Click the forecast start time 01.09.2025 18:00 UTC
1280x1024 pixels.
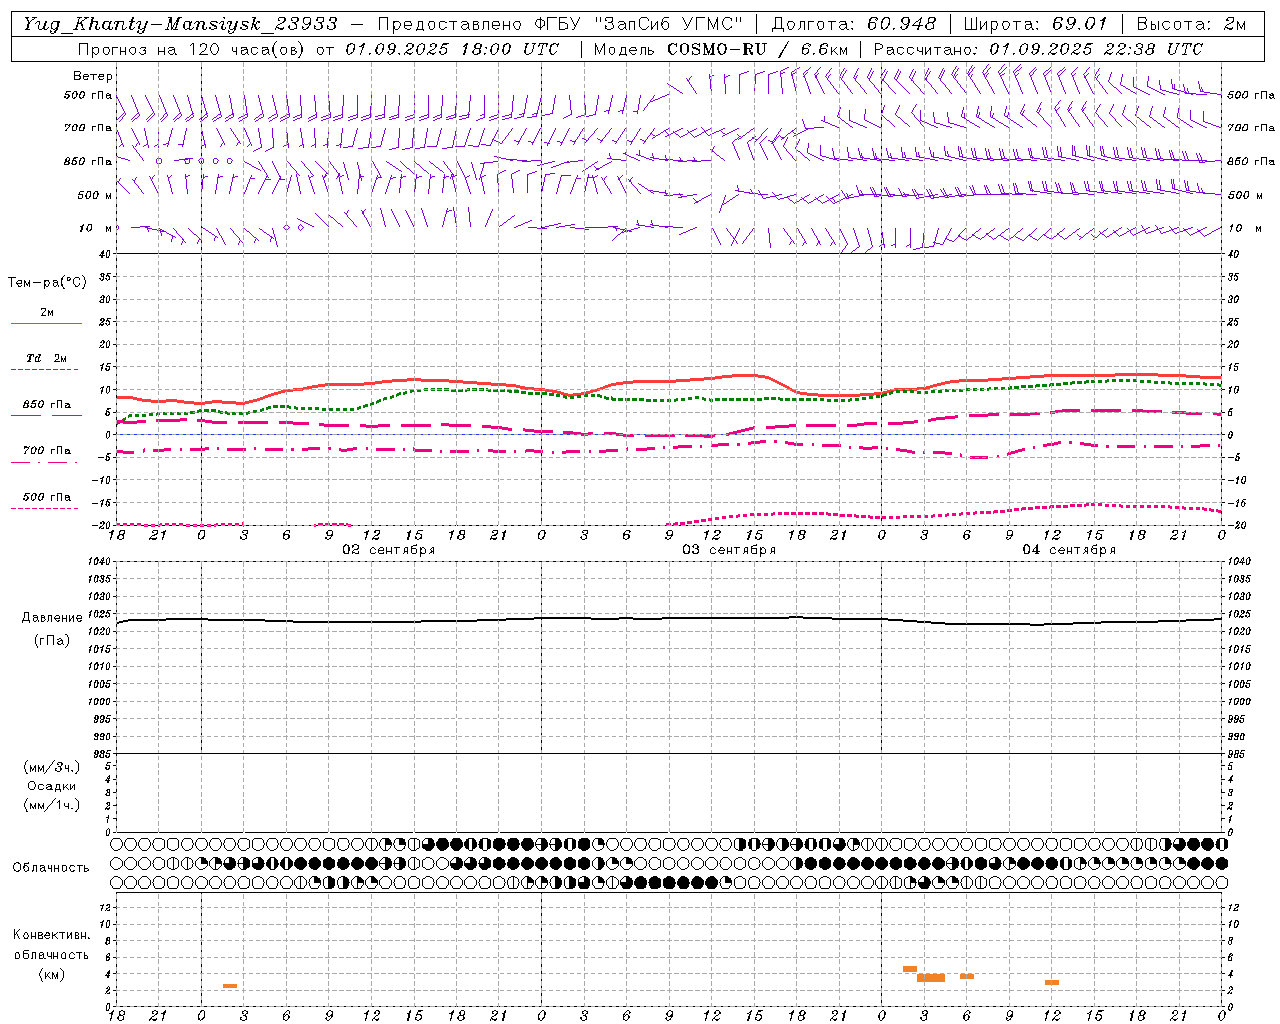[x=452, y=49]
